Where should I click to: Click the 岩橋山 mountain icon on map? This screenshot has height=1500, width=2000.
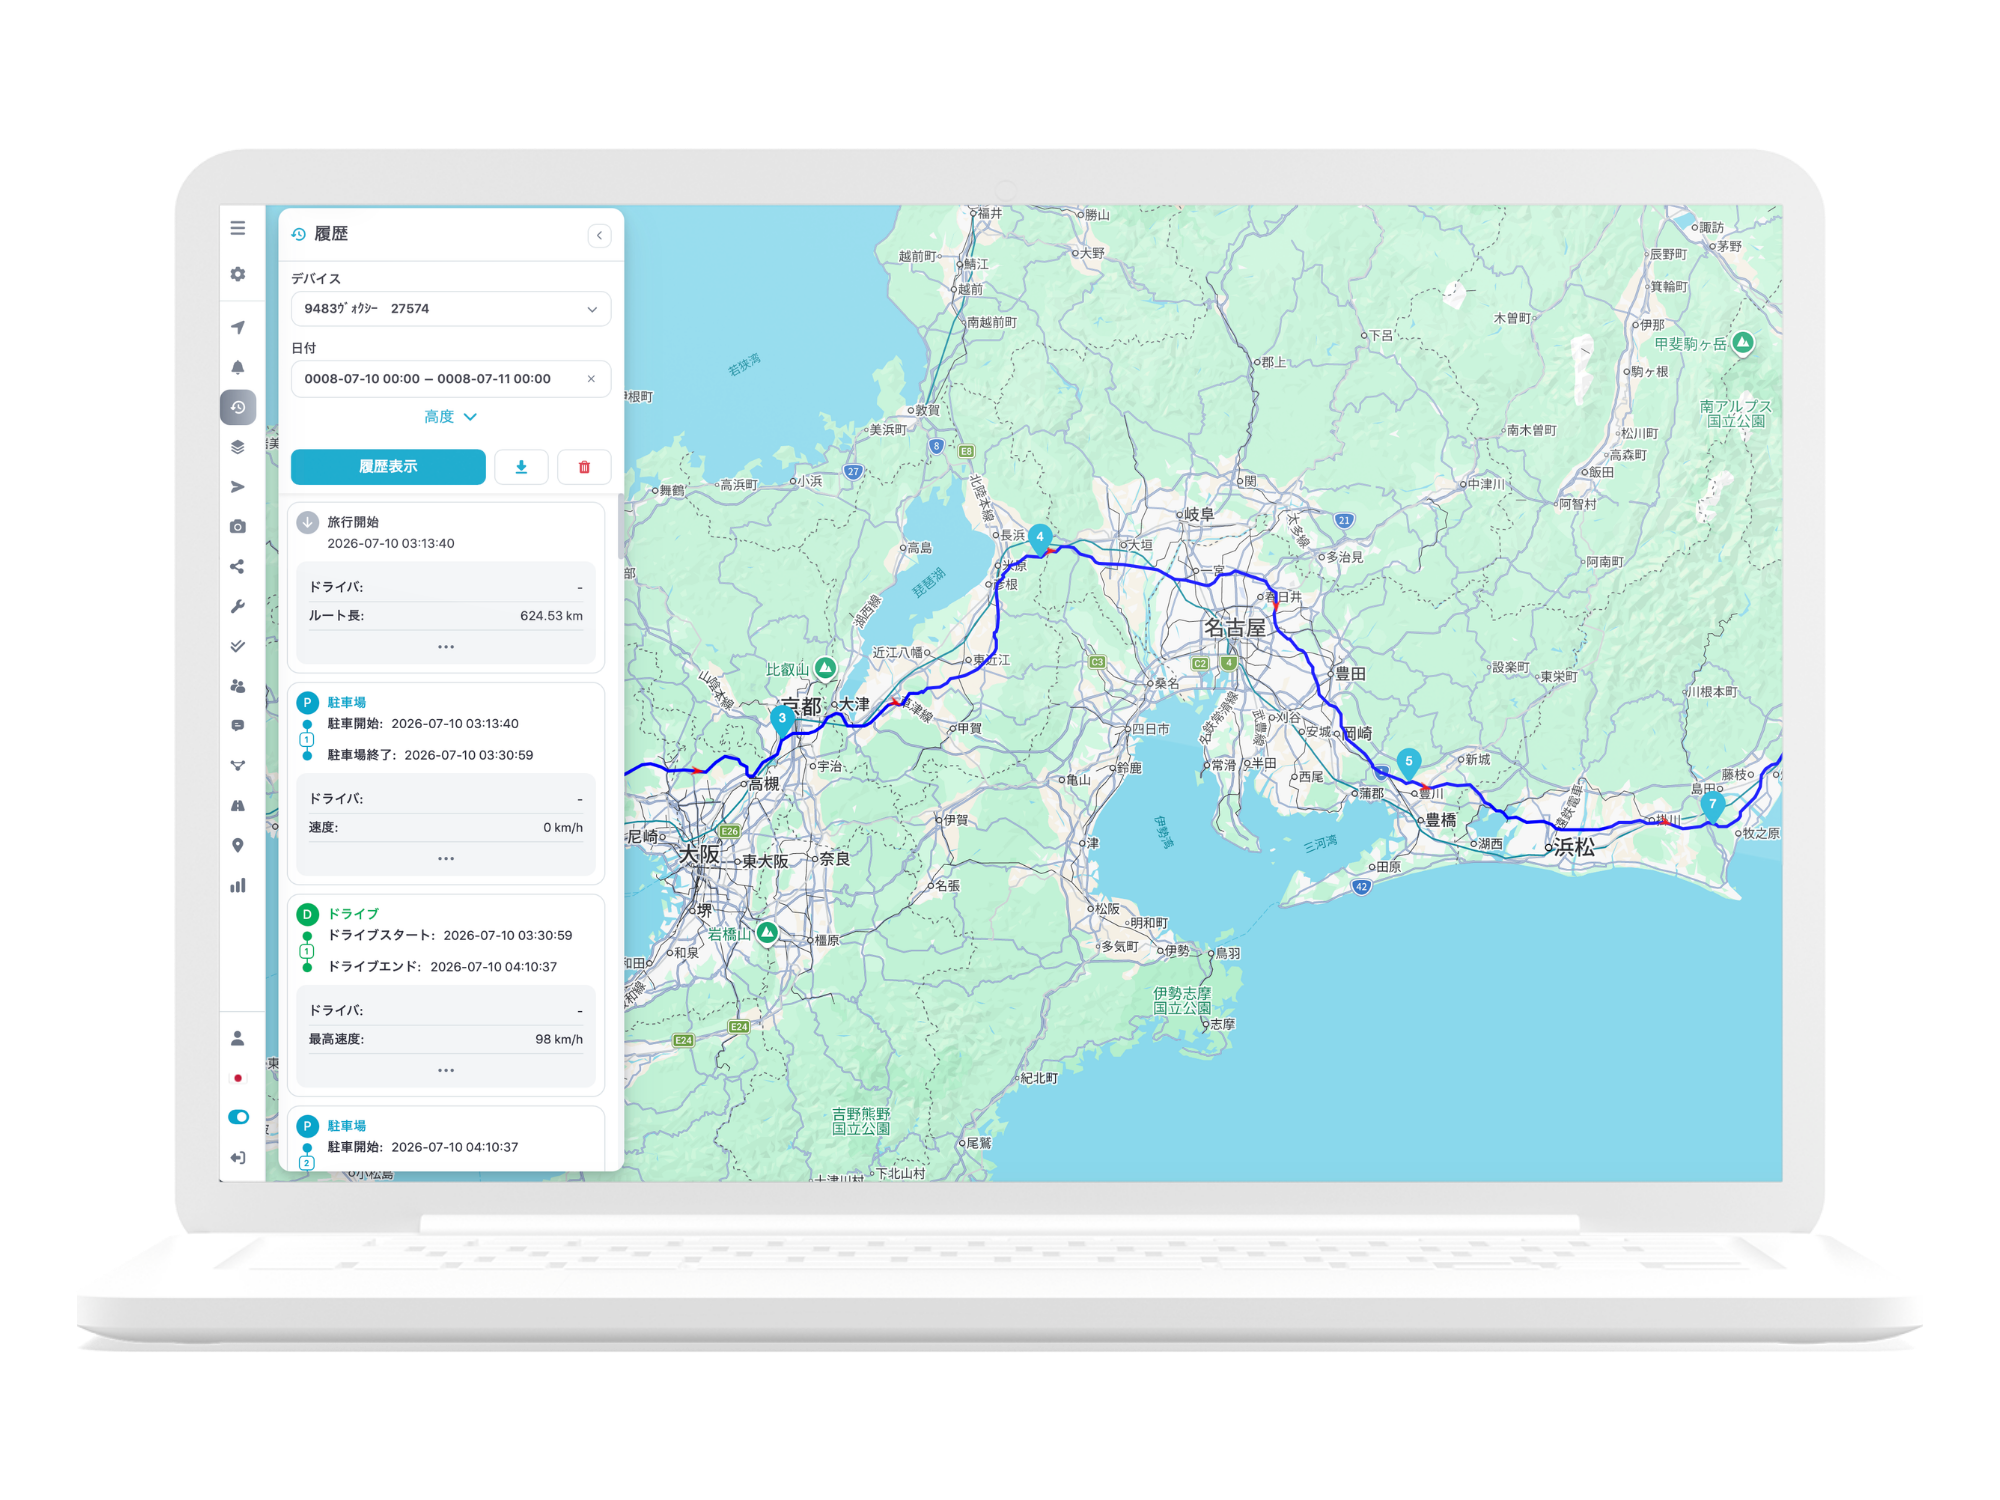click(767, 933)
